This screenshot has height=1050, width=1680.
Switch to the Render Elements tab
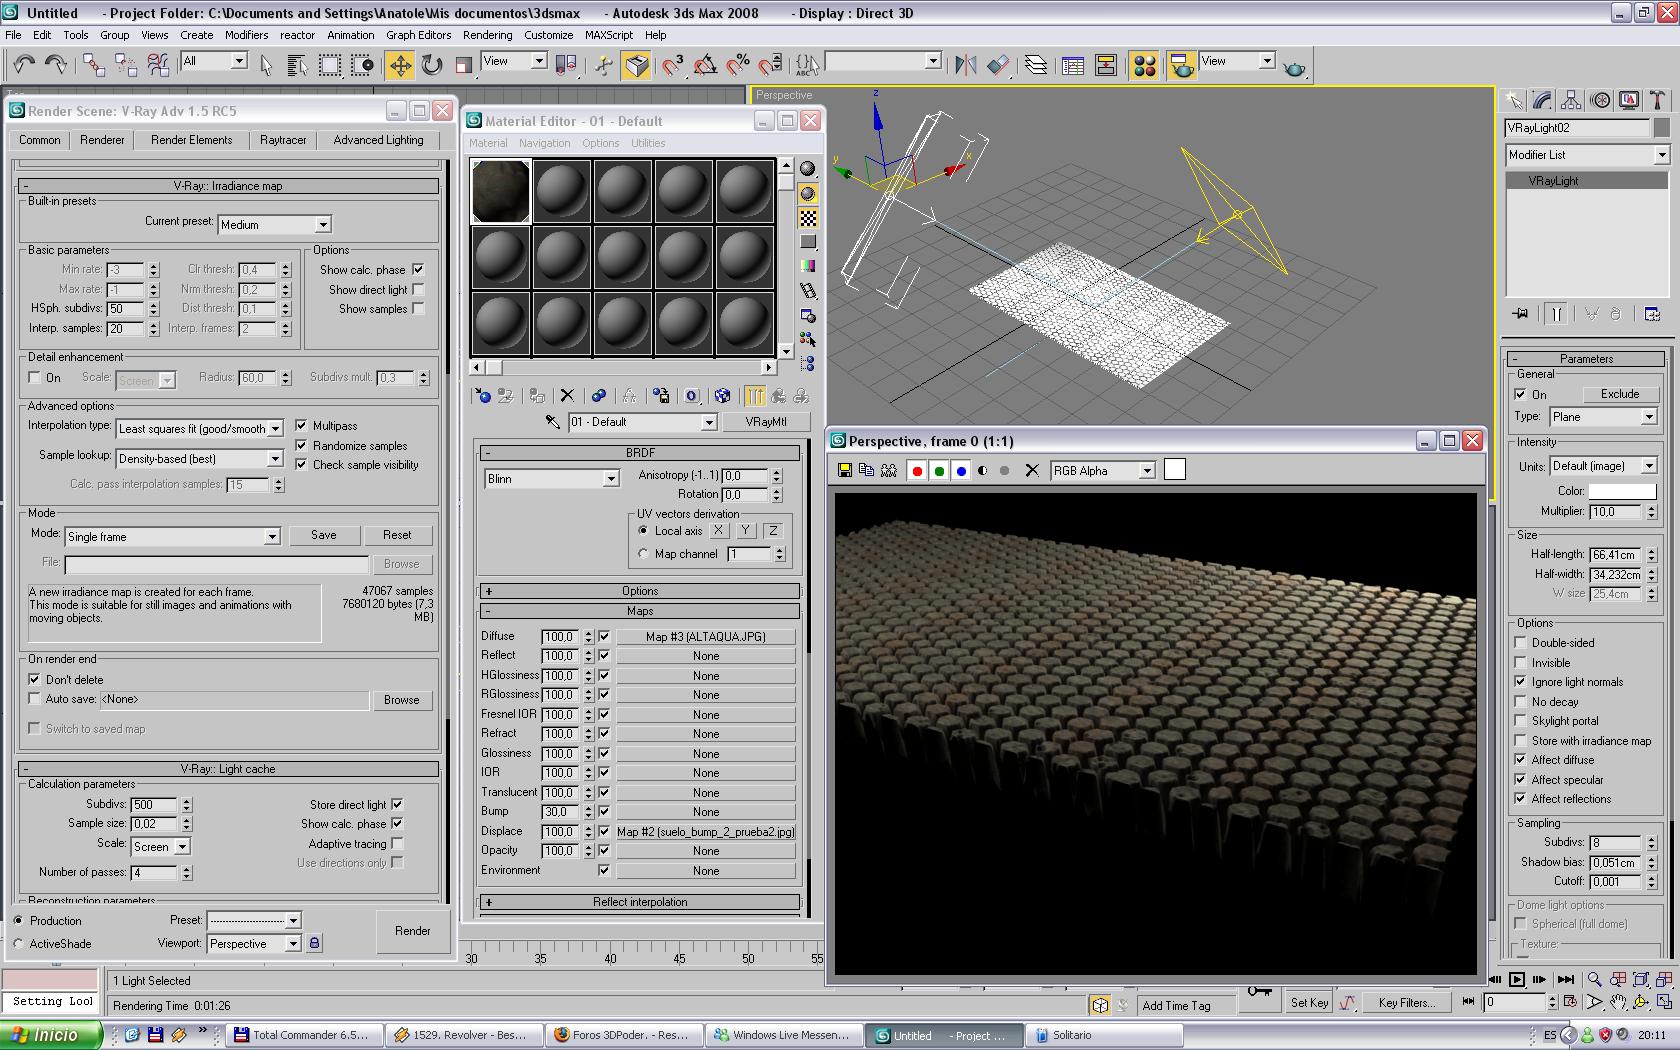(x=191, y=140)
